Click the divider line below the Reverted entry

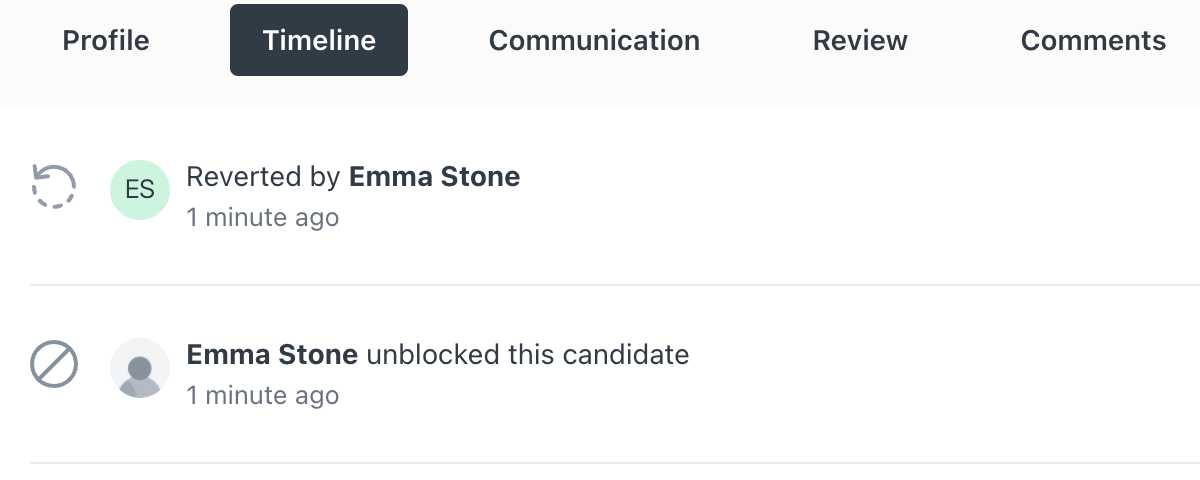click(600, 285)
